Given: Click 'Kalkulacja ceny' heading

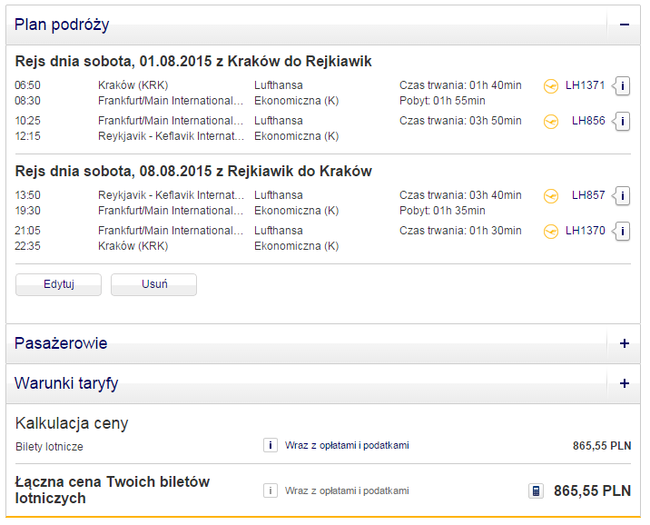Looking at the screenshot, I should pyautogui.click(x=72, y=423).
